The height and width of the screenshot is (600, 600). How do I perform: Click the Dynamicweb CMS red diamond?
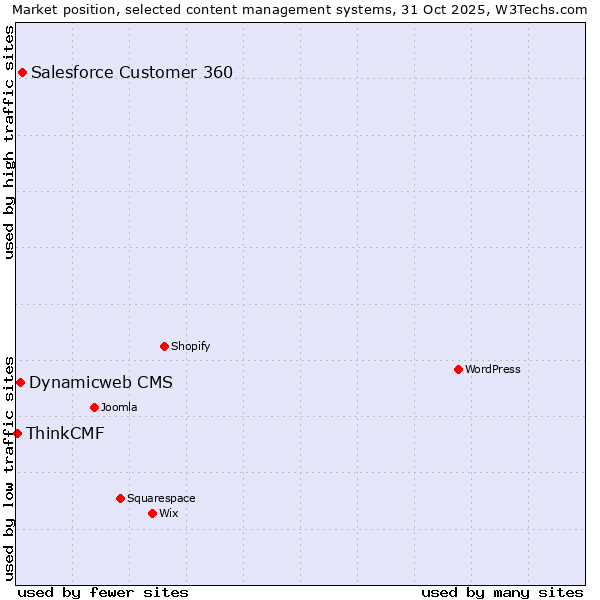click(20, 382)
